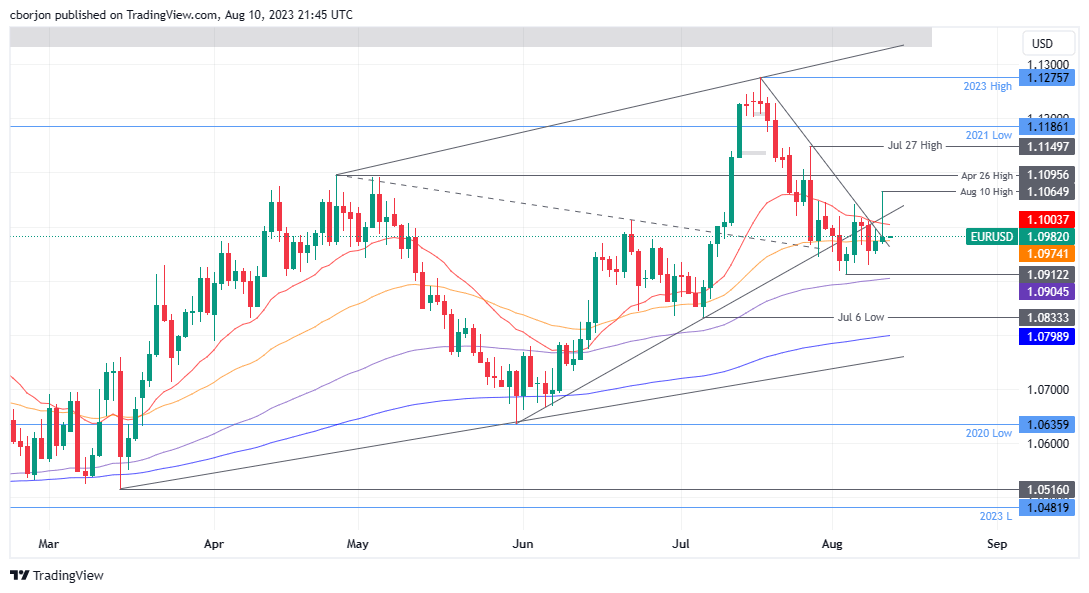Screen dimensions: 1089x593
Task: Select the 2021 Low label 1.11861
Action: pyautogui.click(x=1046, y=126)
